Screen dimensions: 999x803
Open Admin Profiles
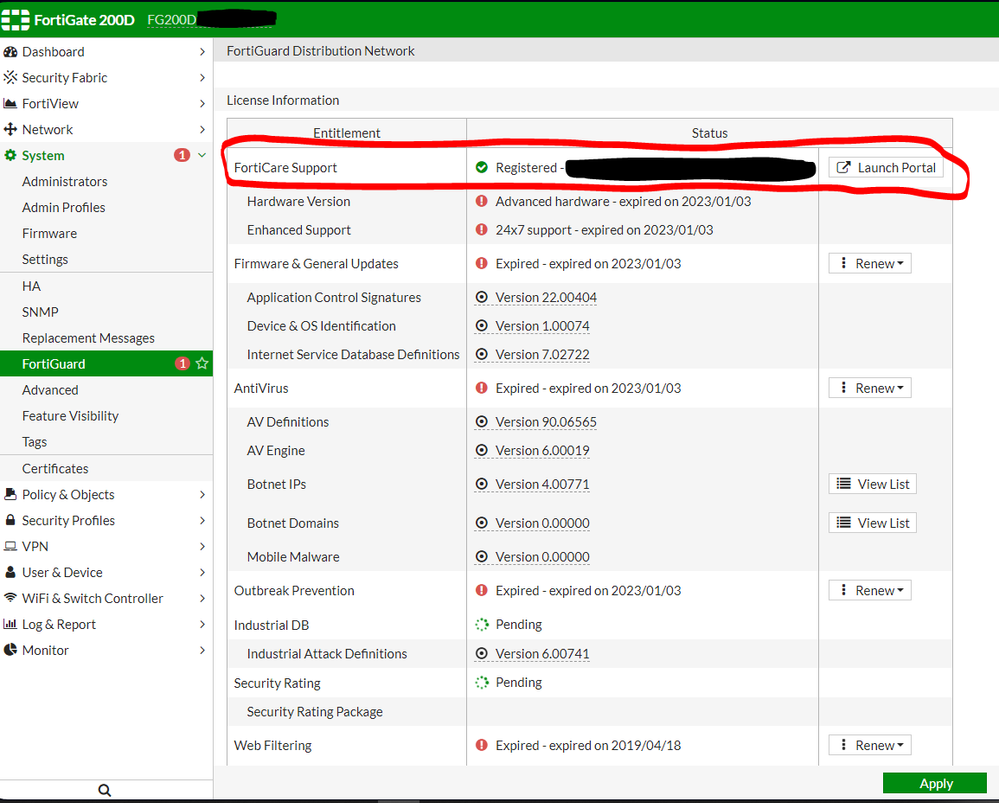tap(106, 207)
